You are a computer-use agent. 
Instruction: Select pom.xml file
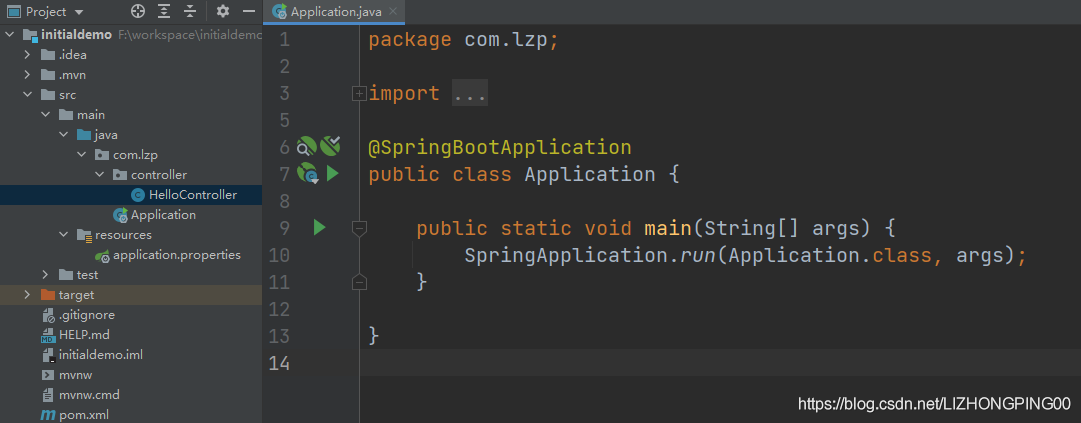click(83, 415)
